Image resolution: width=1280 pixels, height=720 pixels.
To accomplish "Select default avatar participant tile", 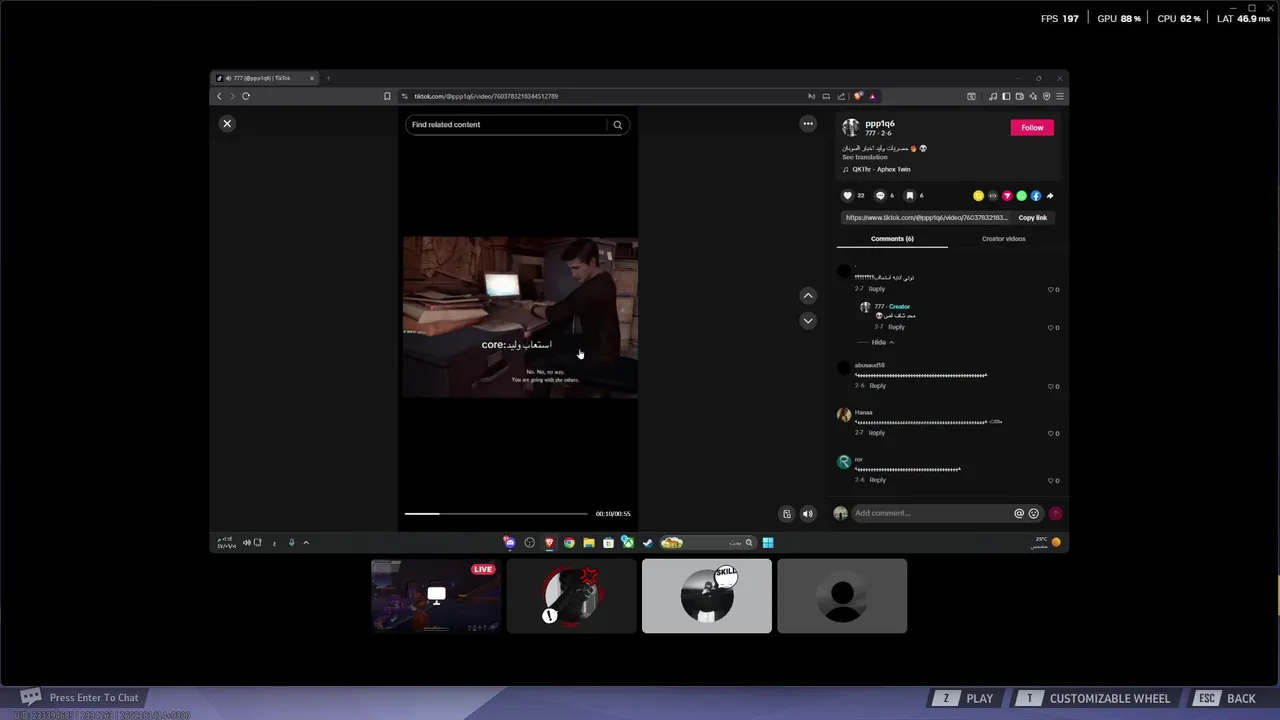I will (x=842, y=596).
